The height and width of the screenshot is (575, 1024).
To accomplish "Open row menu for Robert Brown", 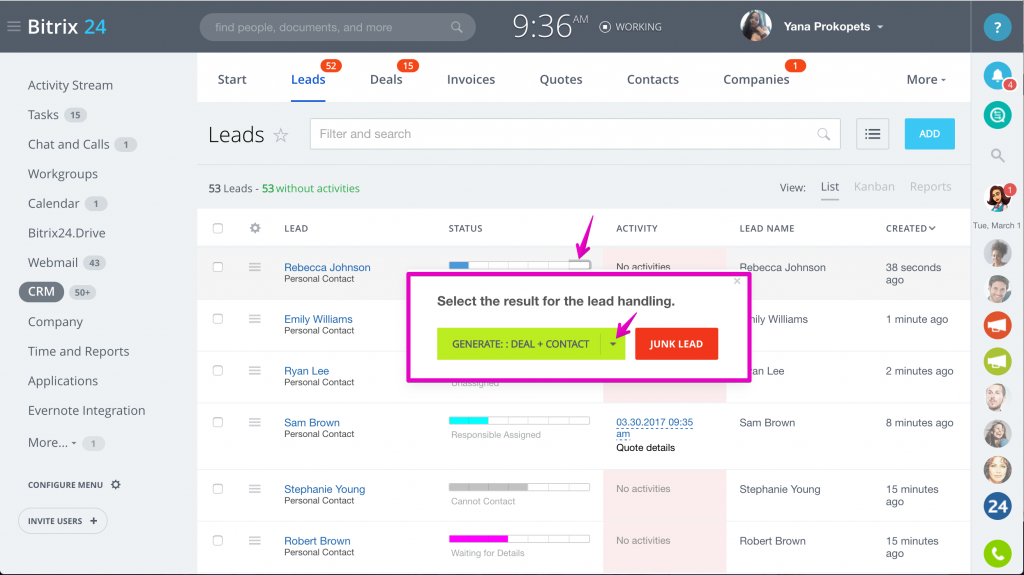I will 255,540.
